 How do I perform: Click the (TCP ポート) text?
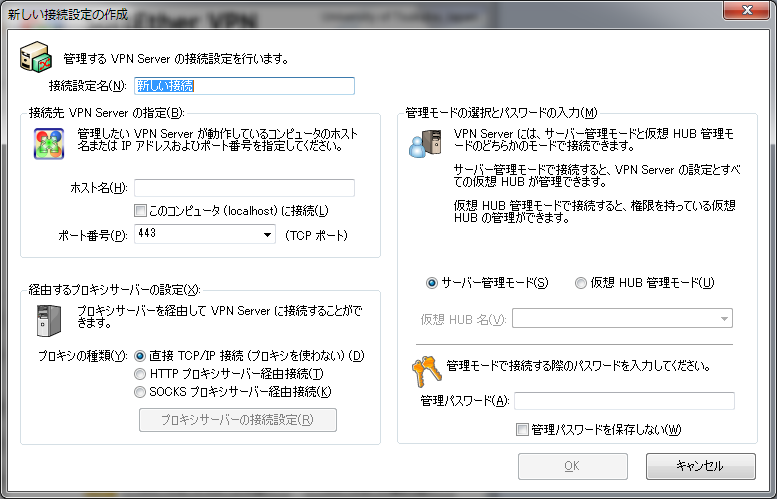click(x=316, y=235)
